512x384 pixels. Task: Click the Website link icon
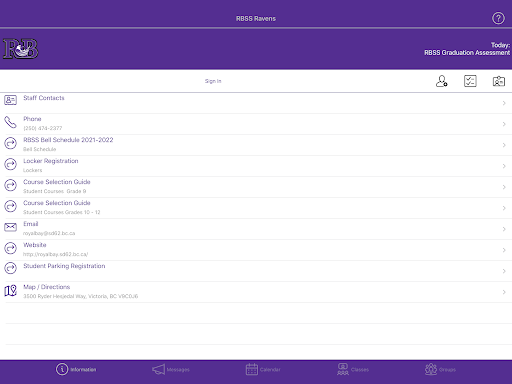[10, 248]
